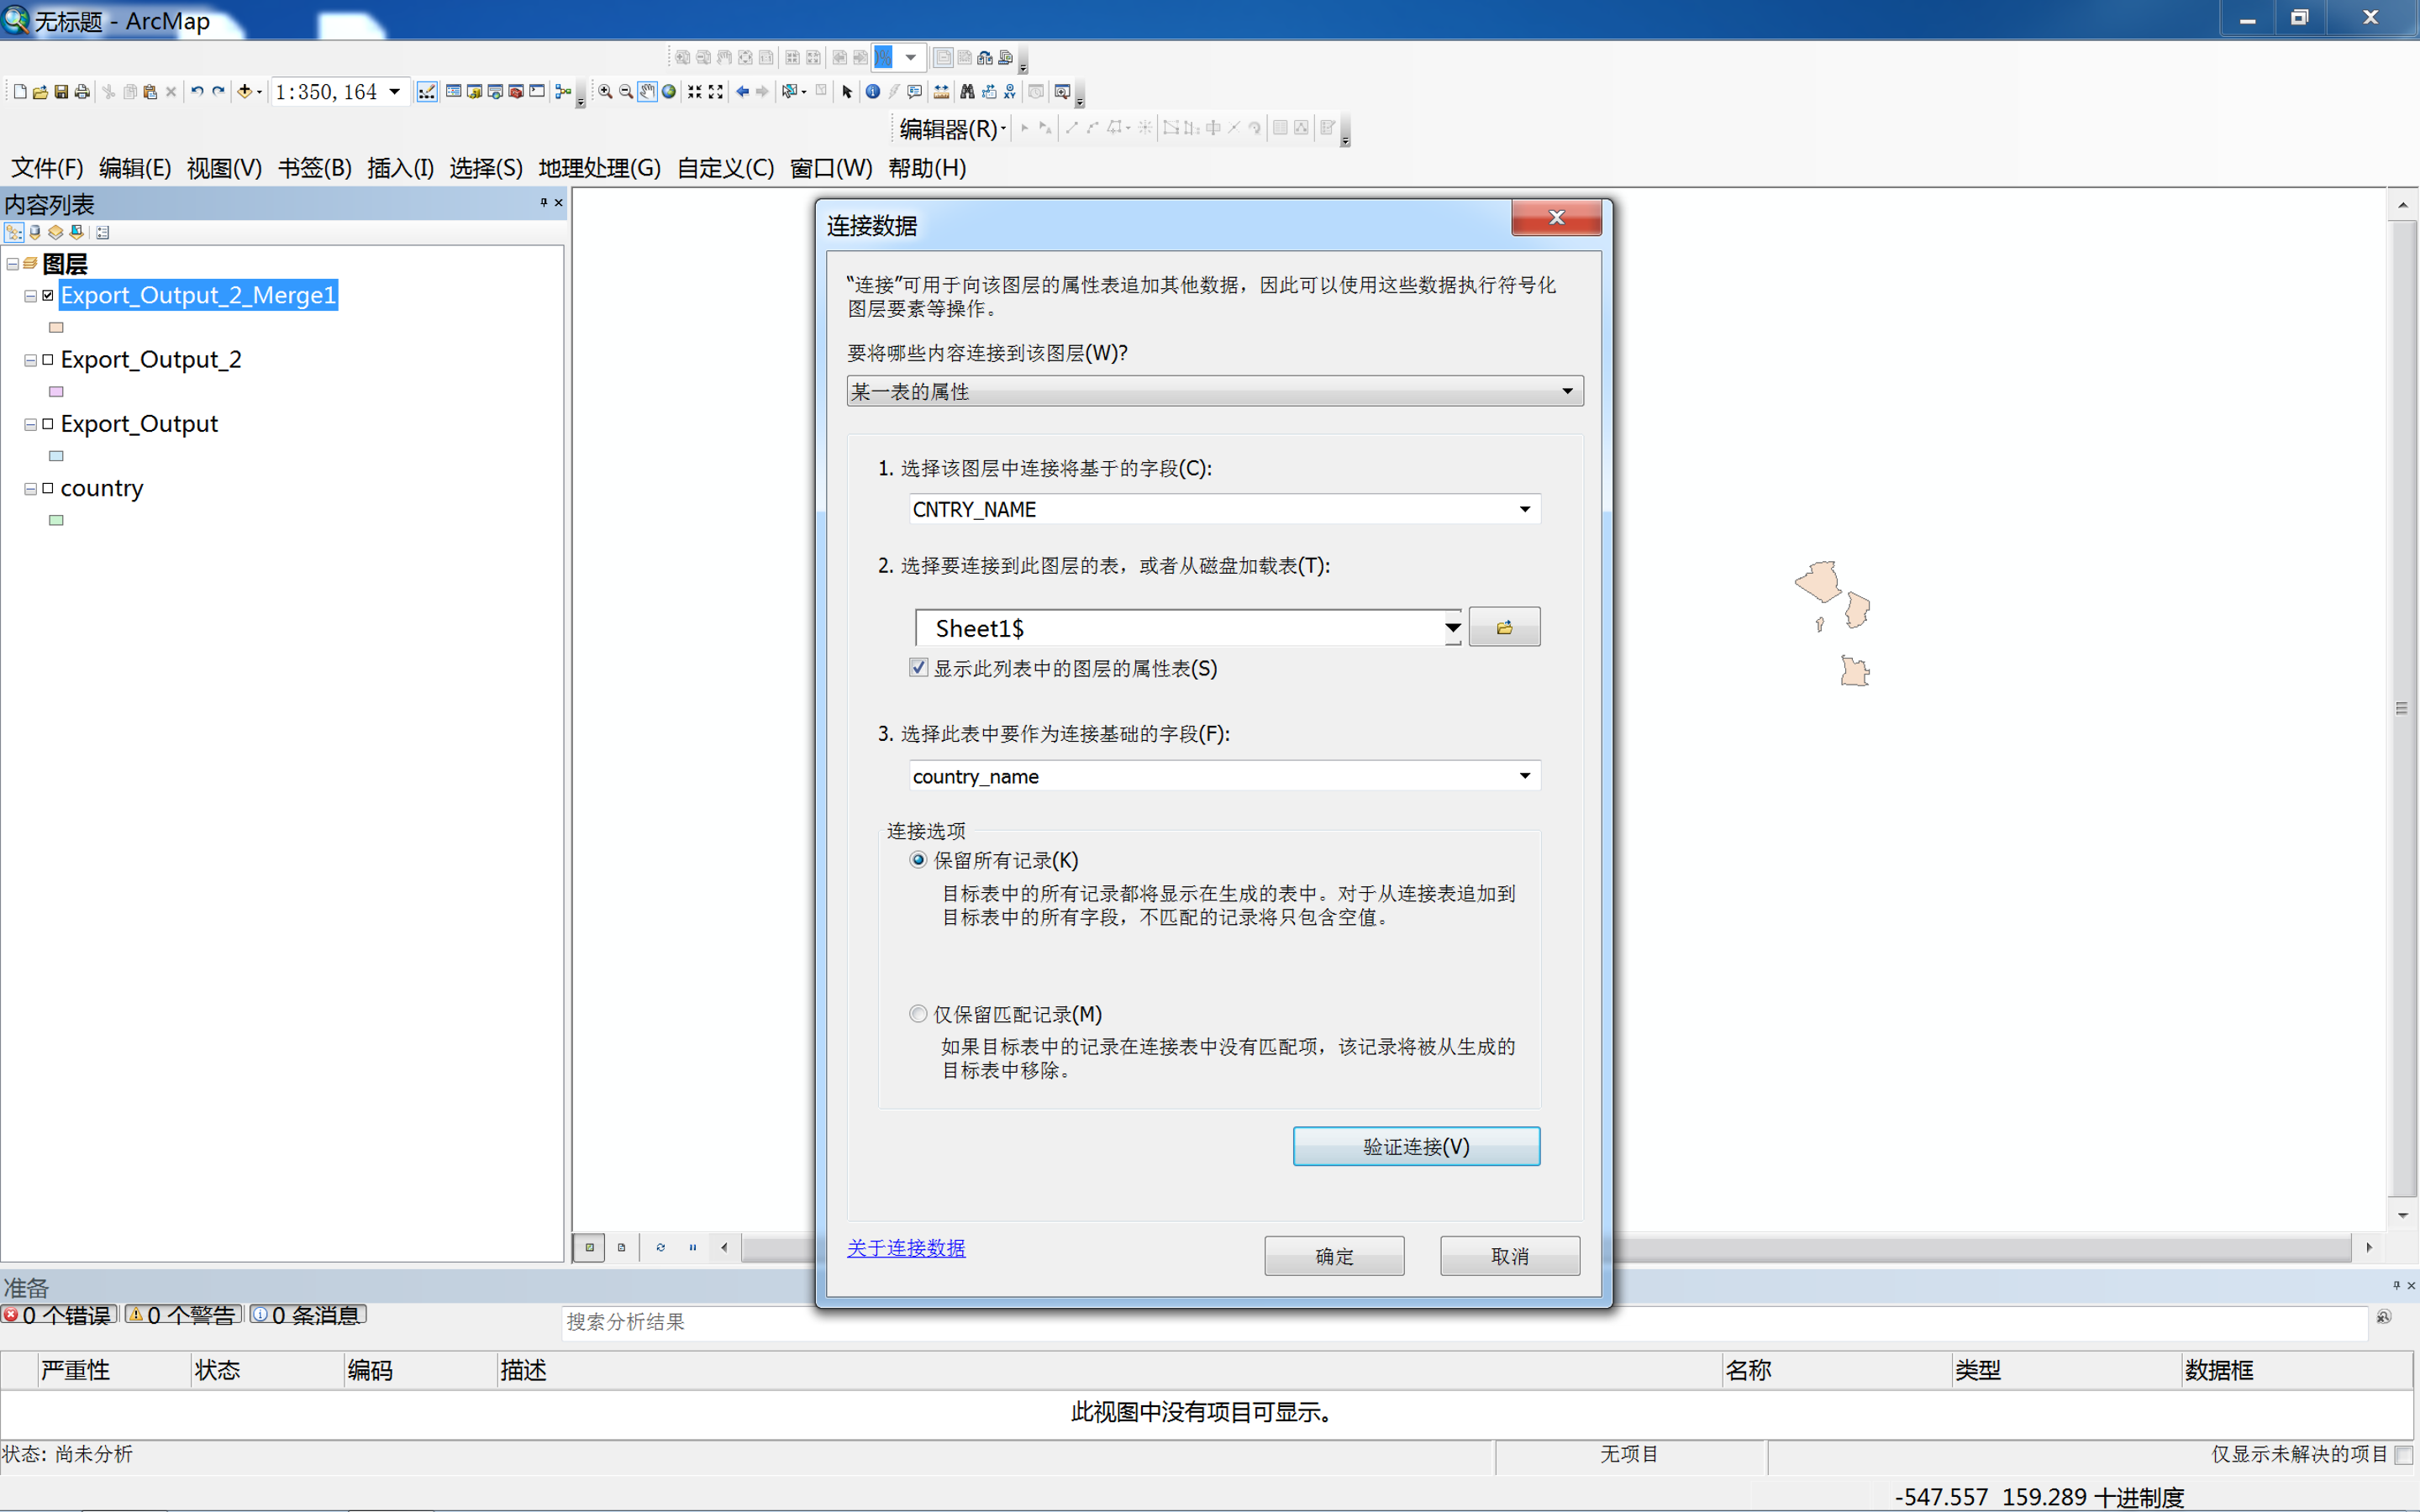Screen dimensions: 2420x1512
Task: Click the Full Extent globe icon
Action: click(x=669, y=92)
